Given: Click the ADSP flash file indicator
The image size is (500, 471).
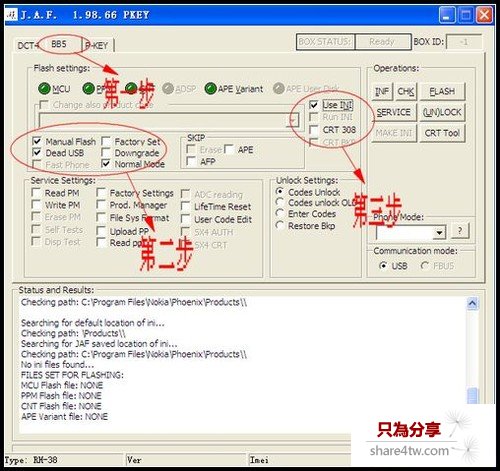Looking at the screenshot, I should [168, 89].
